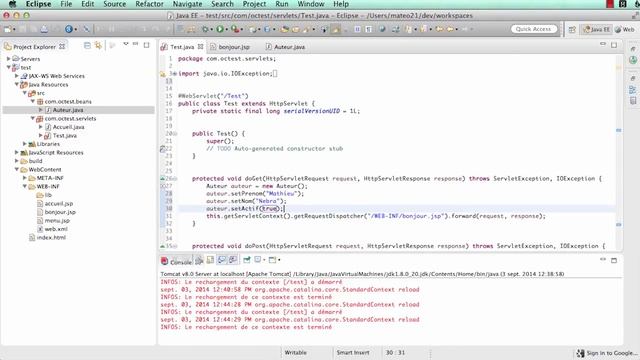640x360 pixels.
Task: Open the Navigate menu
Action: [187, 4]
